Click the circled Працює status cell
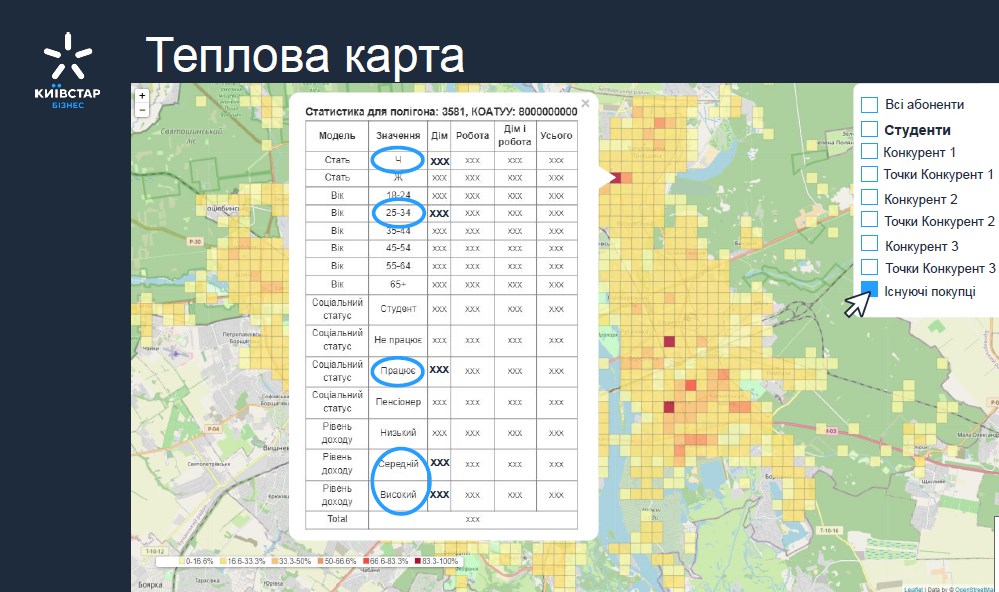The image size is (999, 592). (398, 370)
